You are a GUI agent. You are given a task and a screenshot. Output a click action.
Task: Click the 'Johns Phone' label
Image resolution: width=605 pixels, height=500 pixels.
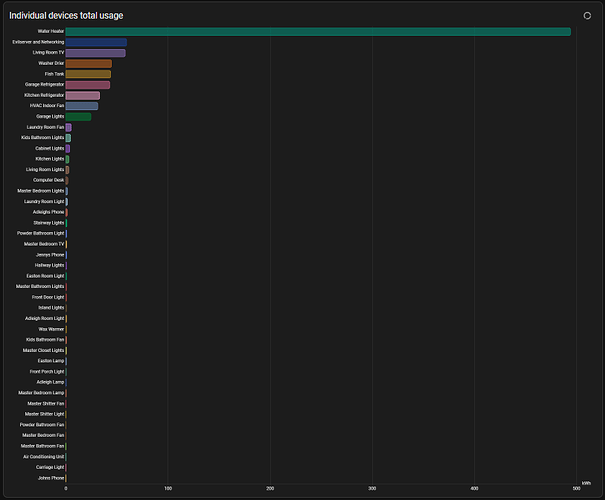[51, 478]
